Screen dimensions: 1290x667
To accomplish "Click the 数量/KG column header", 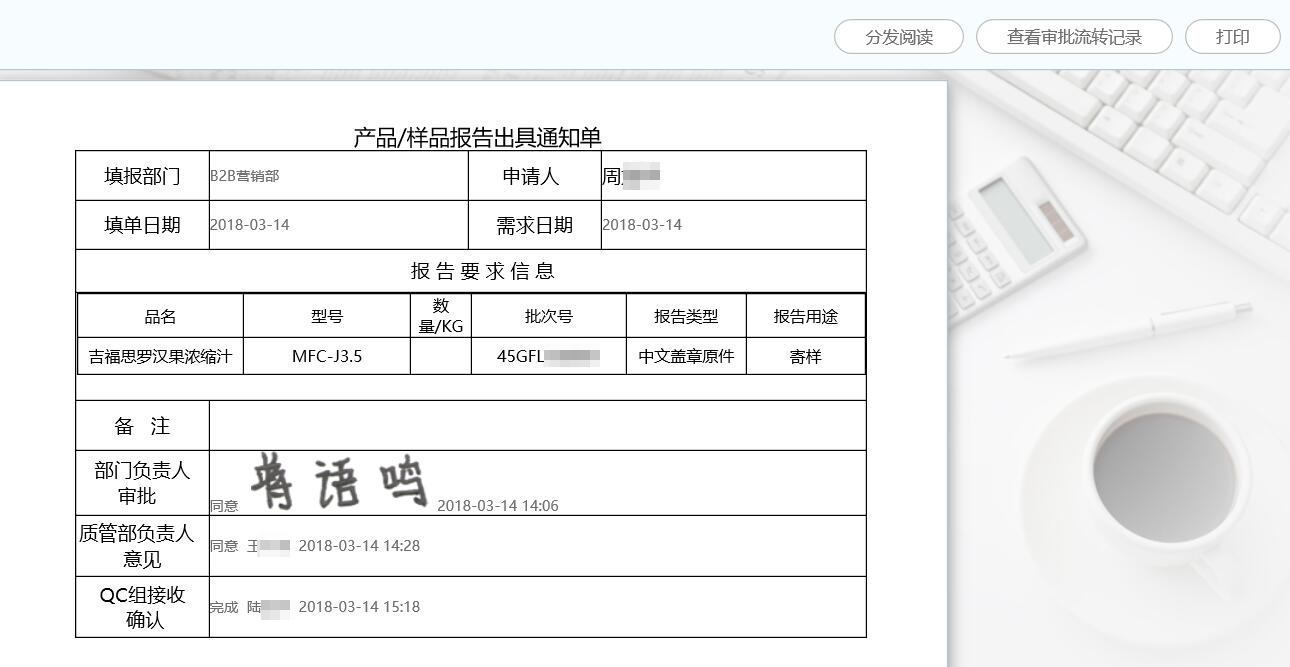I will (x=441, y=316).
